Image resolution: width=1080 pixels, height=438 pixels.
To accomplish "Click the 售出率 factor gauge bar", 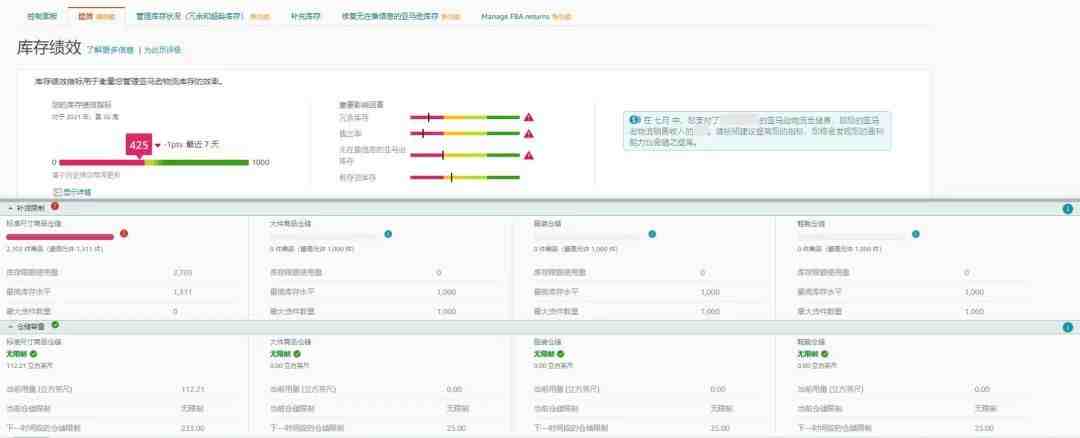I will [465, 134].
